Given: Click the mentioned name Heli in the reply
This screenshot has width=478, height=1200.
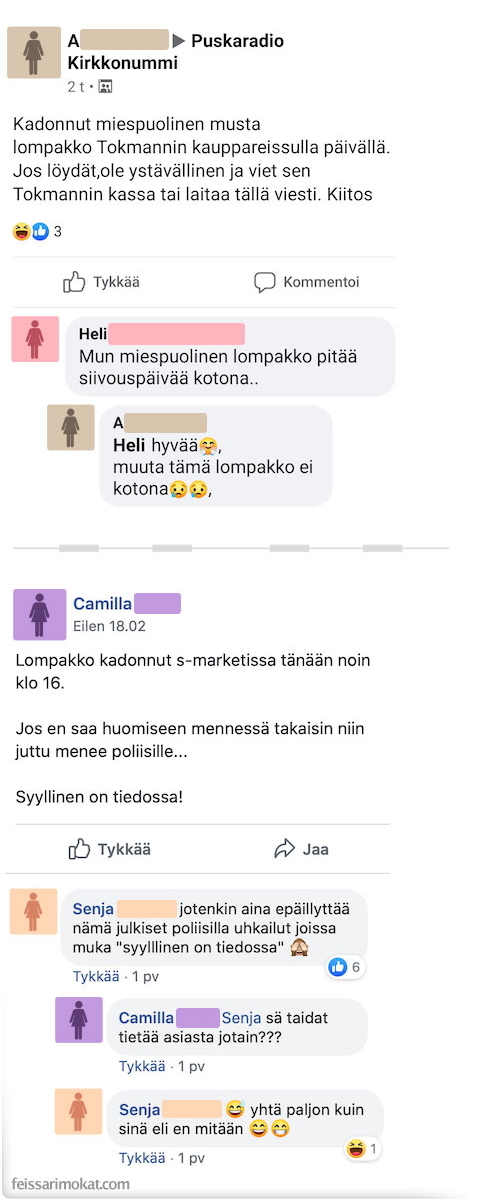Looking at the screenshot, I should (x=129, y=445).
